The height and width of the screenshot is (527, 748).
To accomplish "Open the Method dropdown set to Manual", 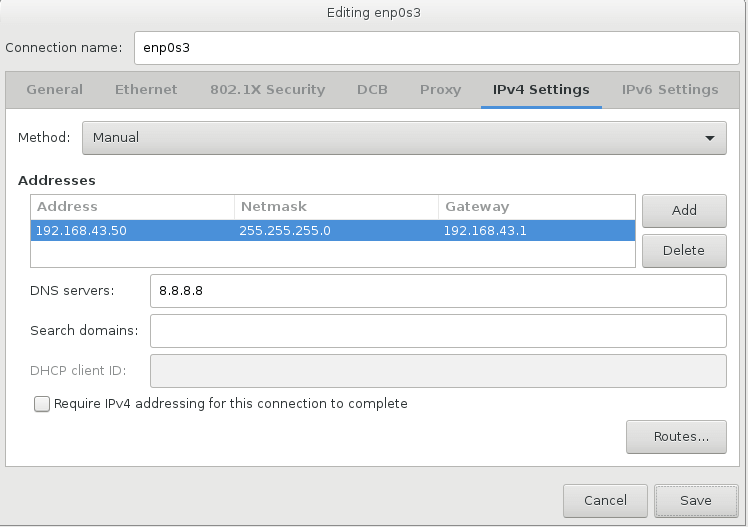I will (x=403, y=138).
